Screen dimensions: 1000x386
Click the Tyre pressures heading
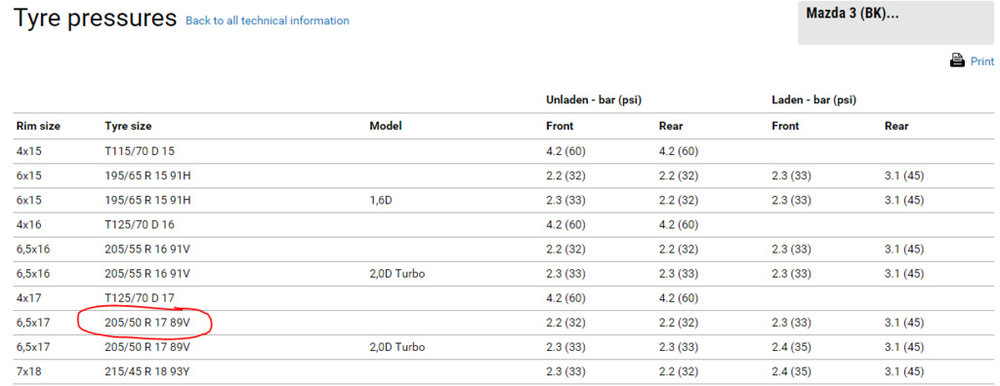94,19
